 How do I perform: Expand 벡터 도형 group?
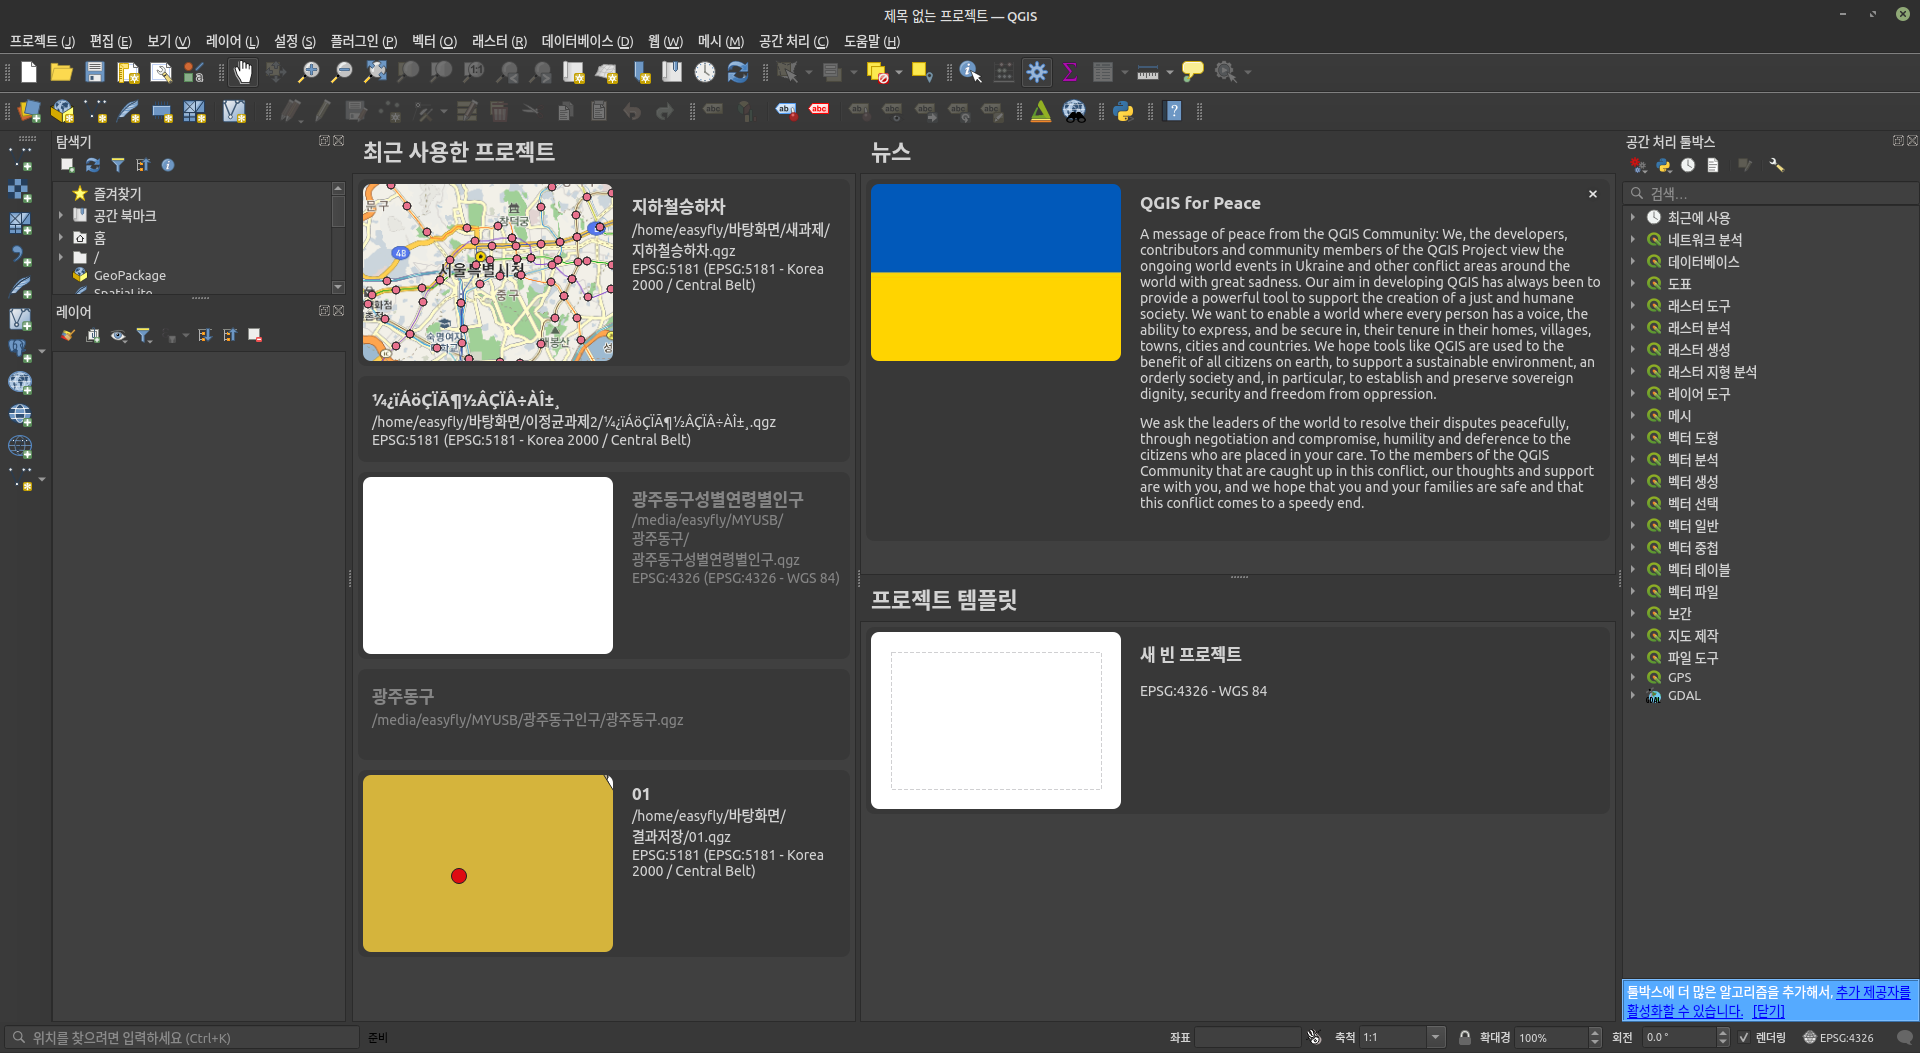pos(1633,437)
